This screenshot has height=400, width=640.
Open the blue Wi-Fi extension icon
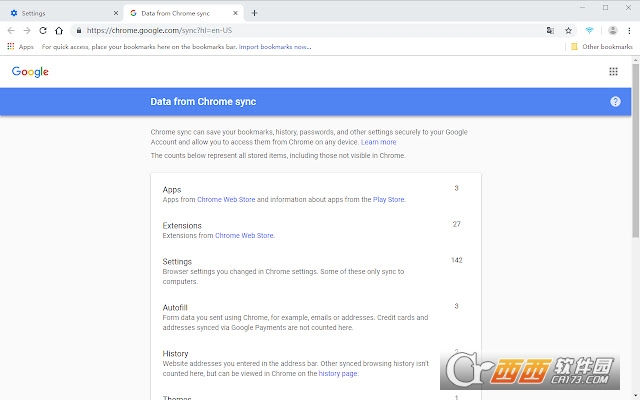pos(589,31)
